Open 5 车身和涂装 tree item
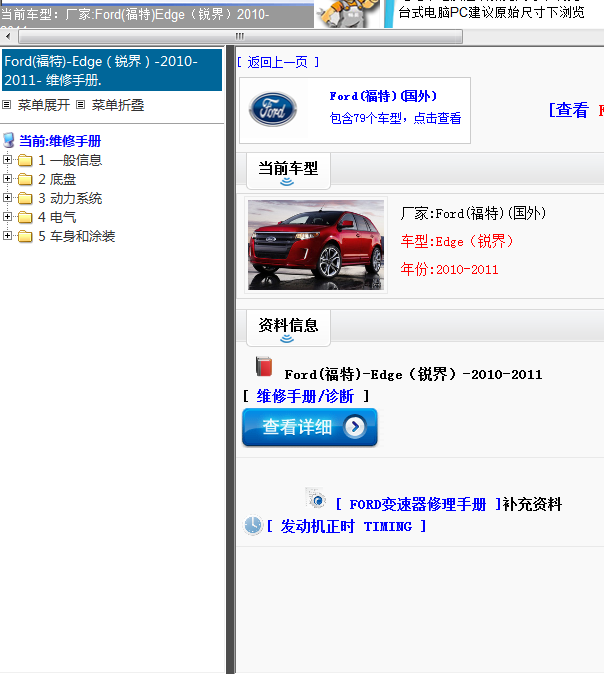This screenshot has width=604, height=674. [76, 236]
